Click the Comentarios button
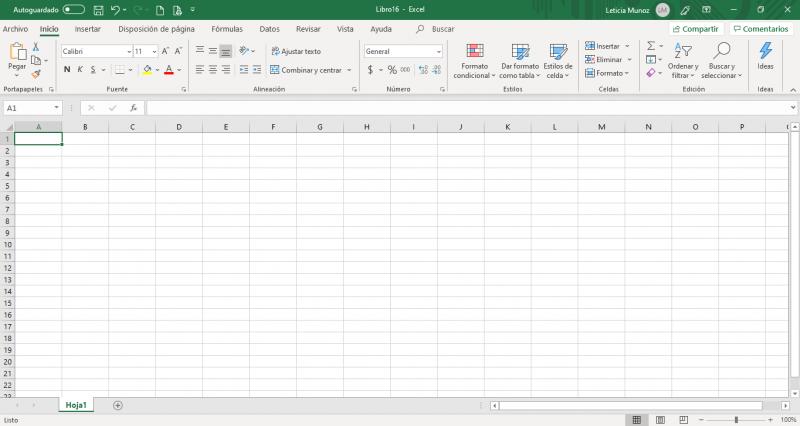Image resolution: width=800 pixels, height=426 pixels. pyautogui.click(x=761, y=29)
